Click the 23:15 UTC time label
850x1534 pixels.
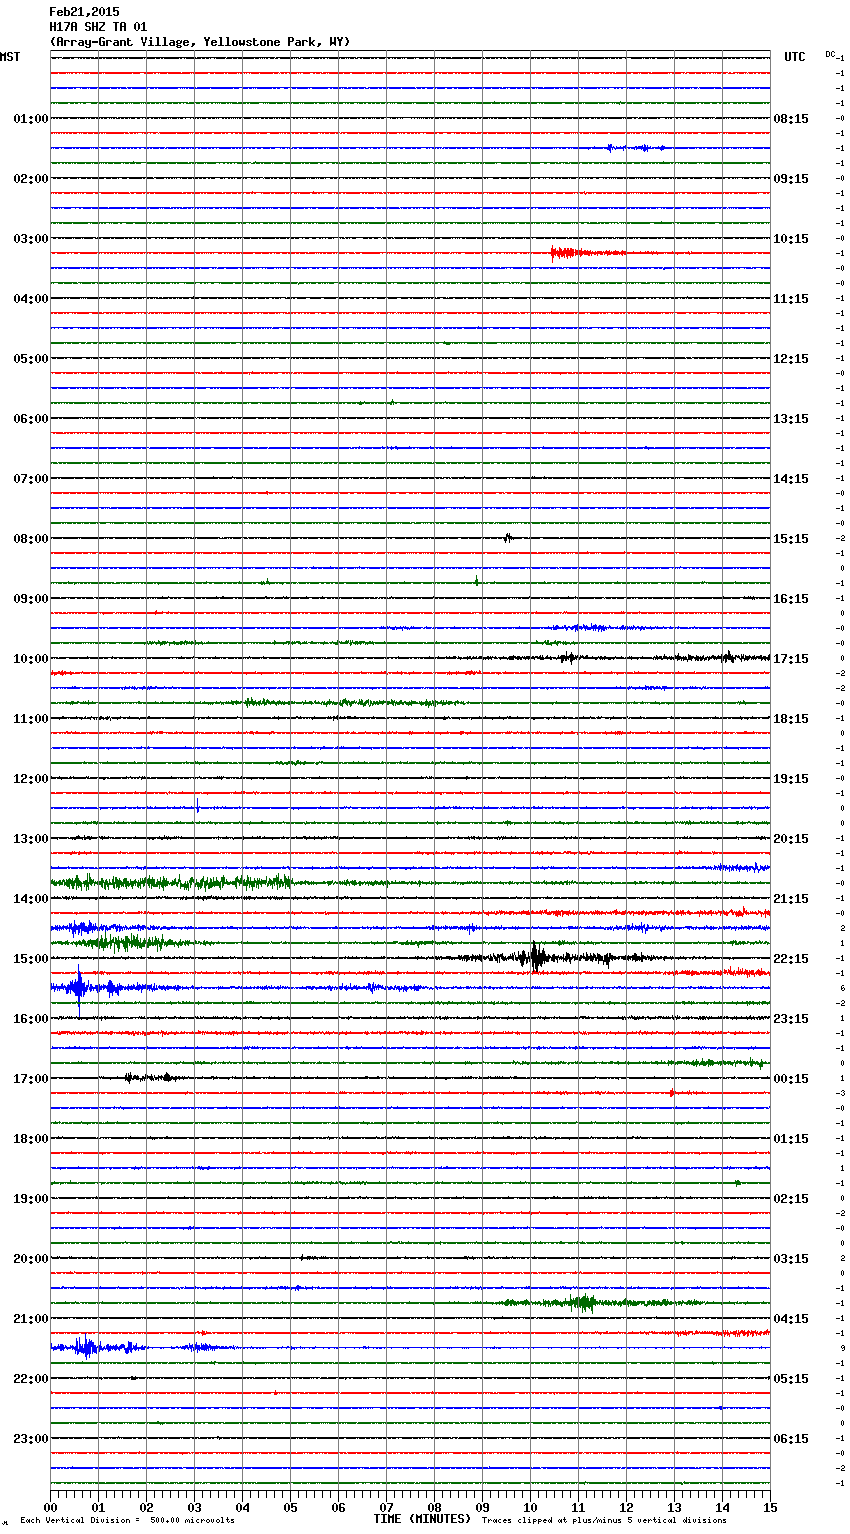tap(791, 1019)
